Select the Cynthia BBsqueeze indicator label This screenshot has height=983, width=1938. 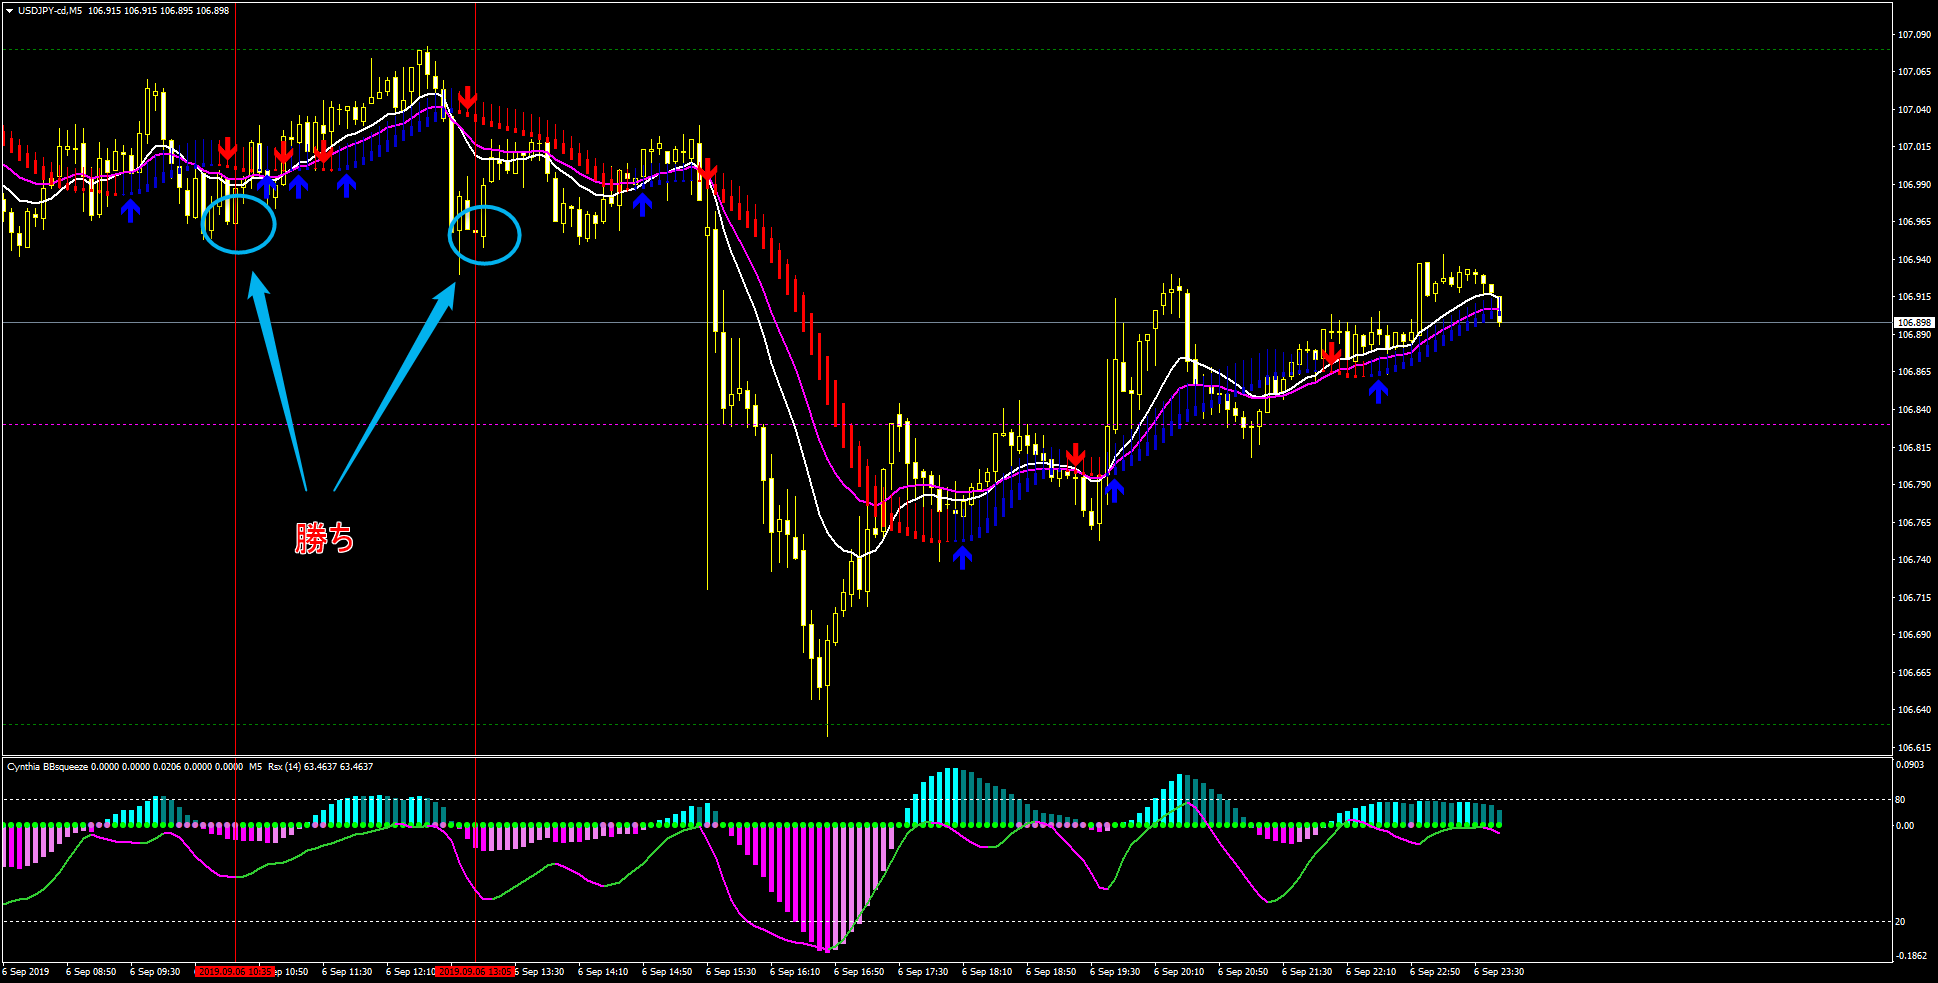(x=47, y=767)
